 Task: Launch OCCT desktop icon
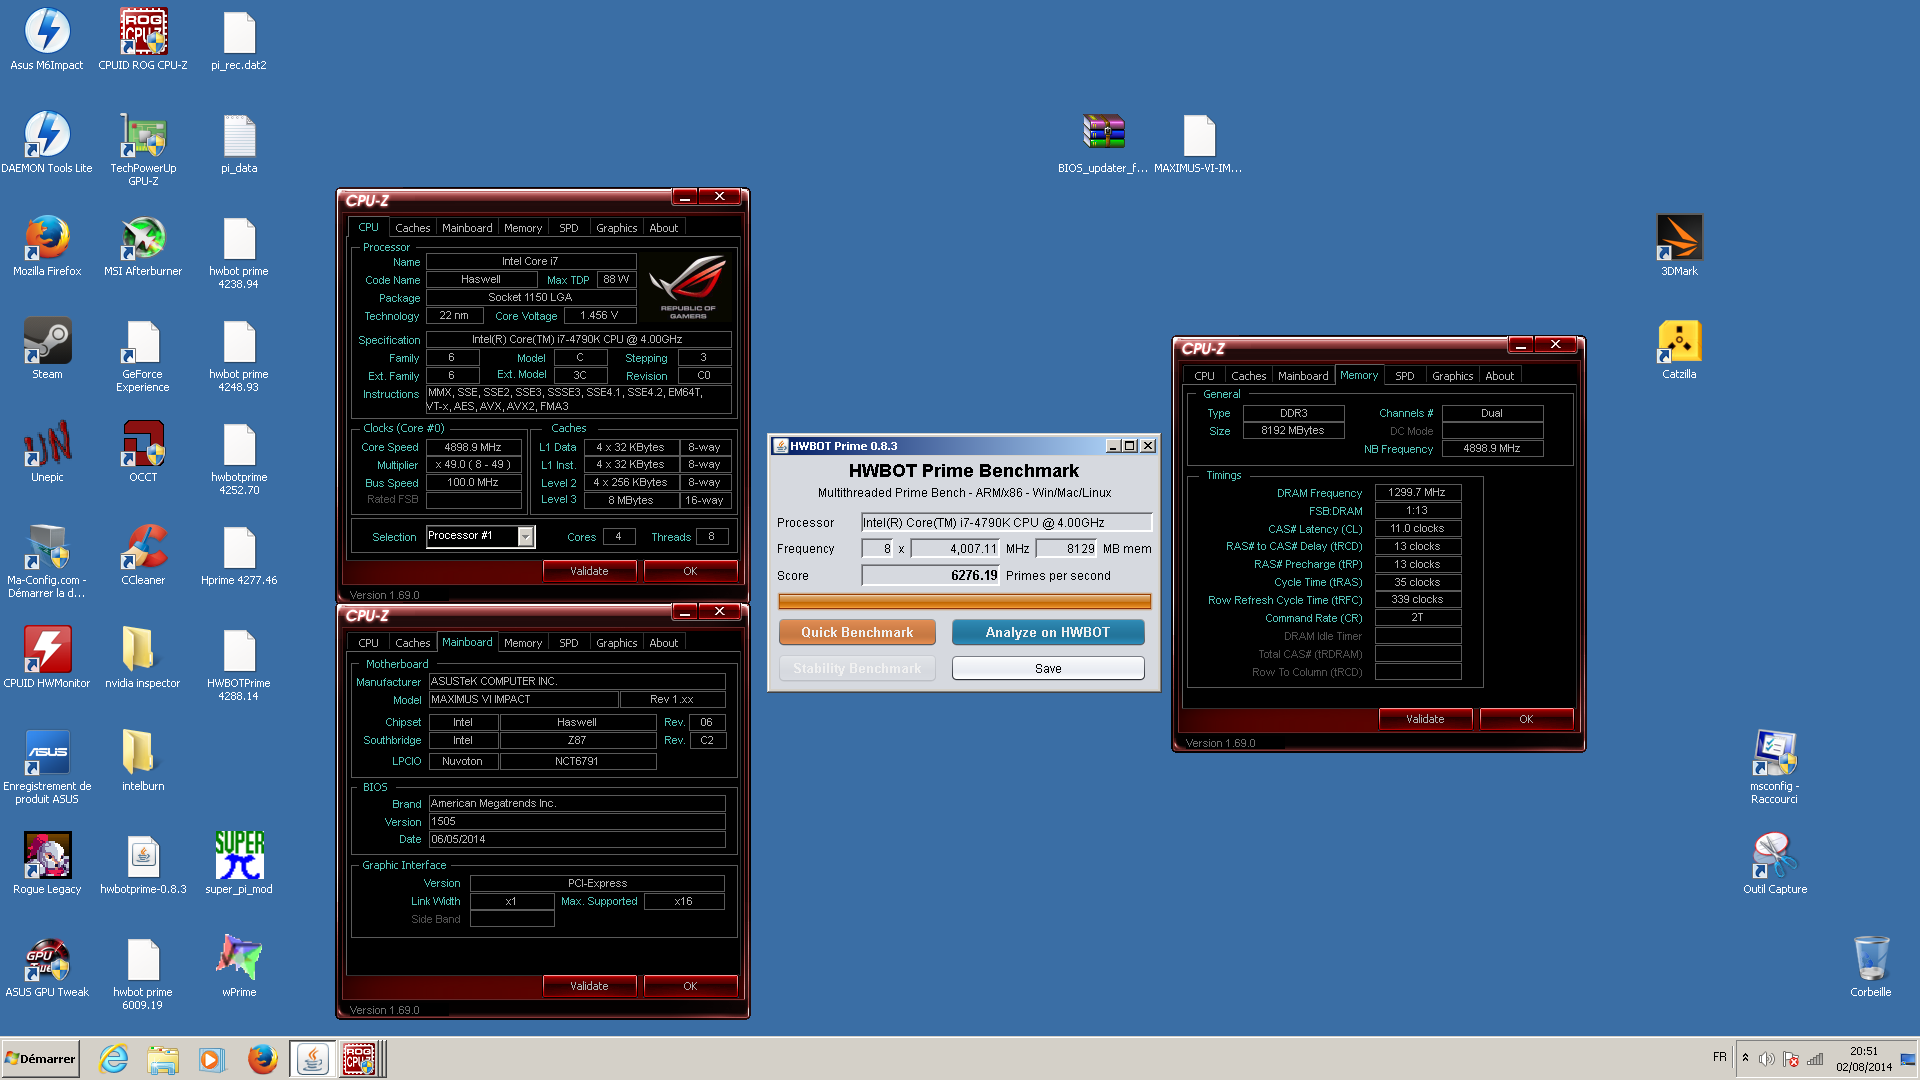tap(143, 452)
